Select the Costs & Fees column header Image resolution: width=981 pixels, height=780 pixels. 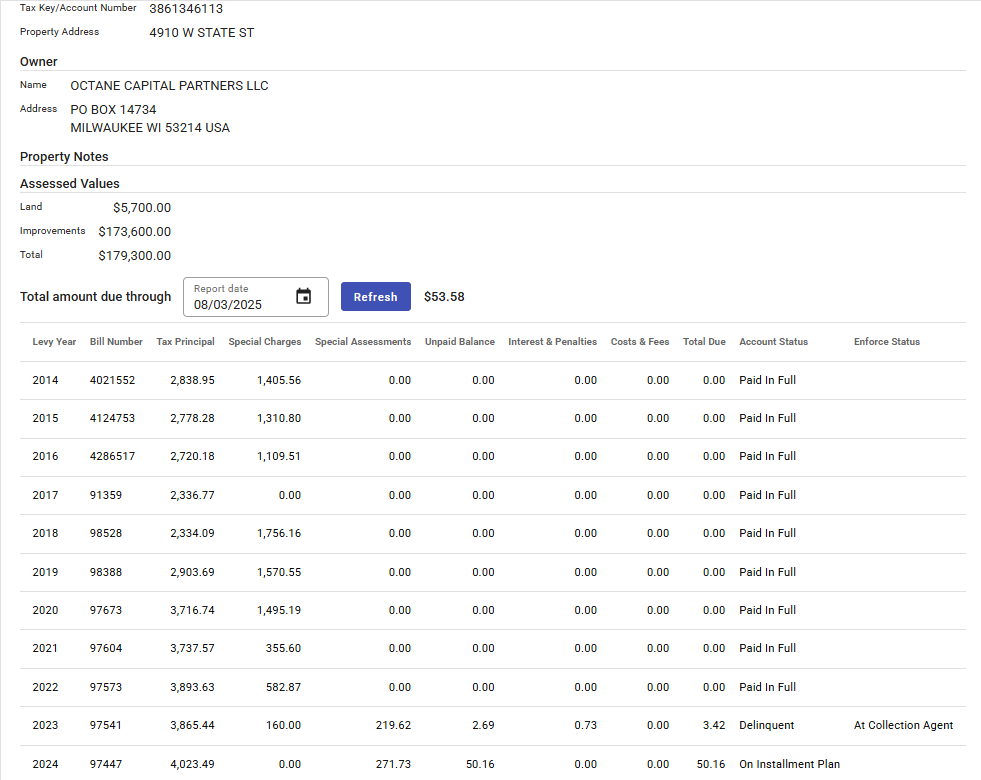point(640,342)
